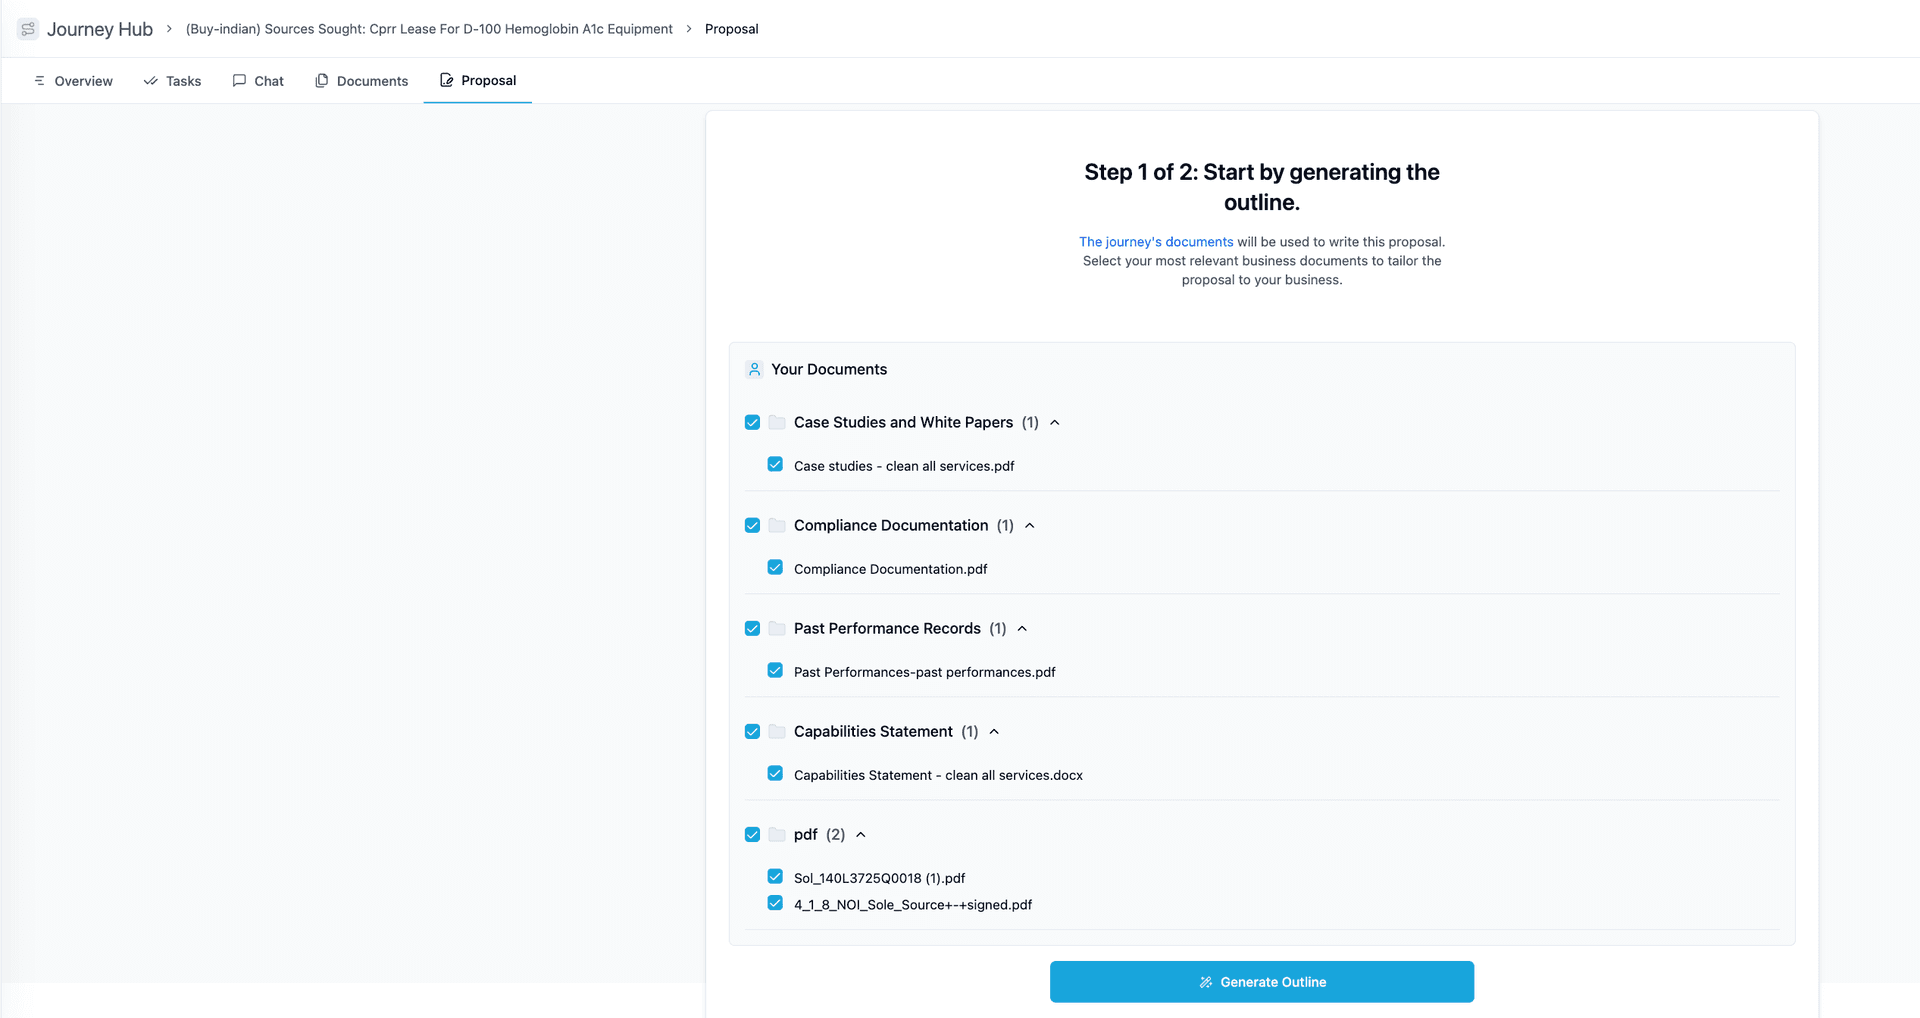
Task: Click the Compliance Documentation folder icon
Action: click(777, 525)
